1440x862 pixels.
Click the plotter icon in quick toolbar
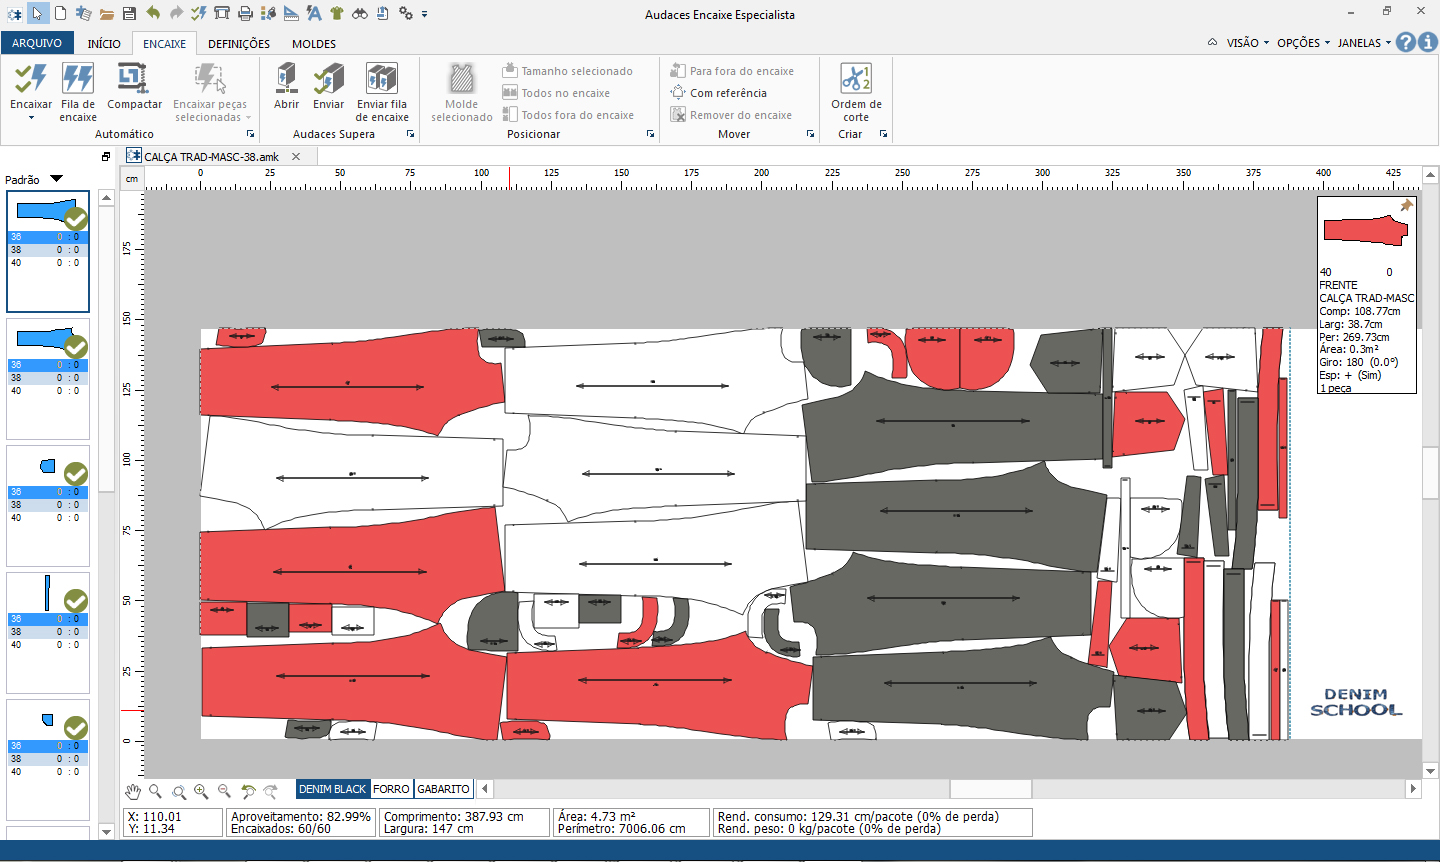click(x=222, y=14)
